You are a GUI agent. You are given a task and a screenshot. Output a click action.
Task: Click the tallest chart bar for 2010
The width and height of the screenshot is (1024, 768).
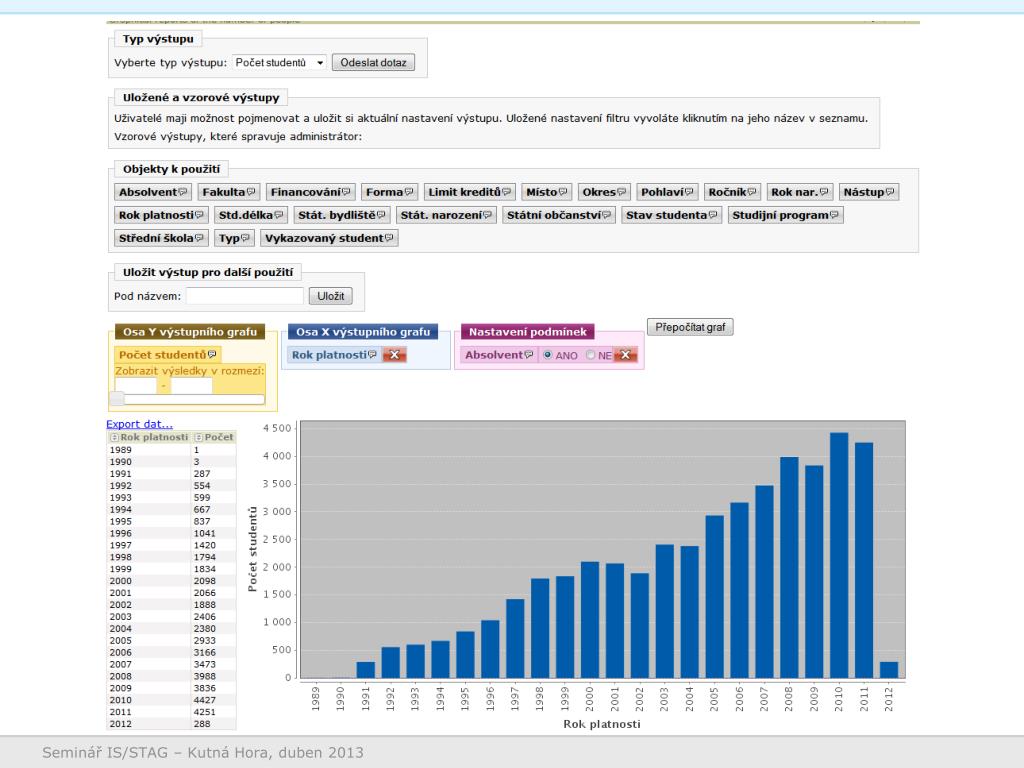pos(839,555)
